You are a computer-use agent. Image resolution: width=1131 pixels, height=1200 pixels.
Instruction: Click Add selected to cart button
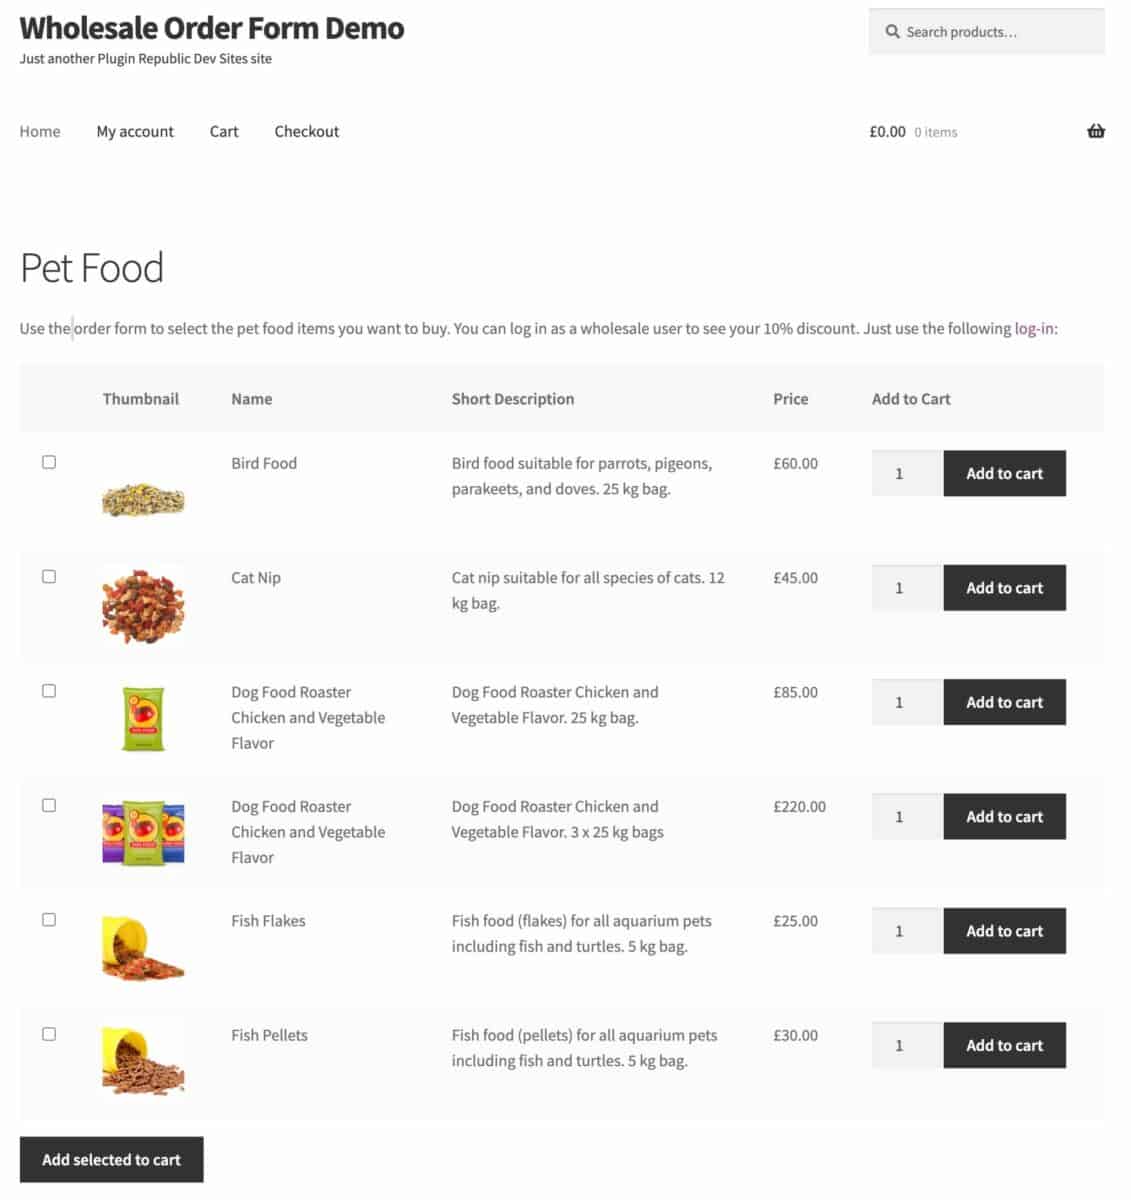click(x=111, y=1159)
